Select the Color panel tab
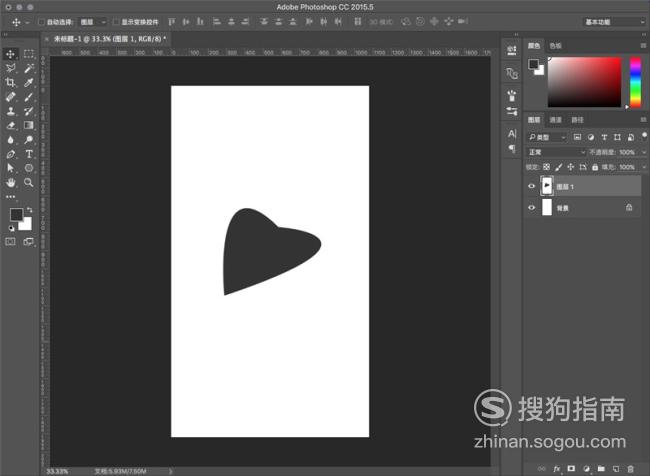The width and height of the screenshot is (650, 476). click(534, 46)
